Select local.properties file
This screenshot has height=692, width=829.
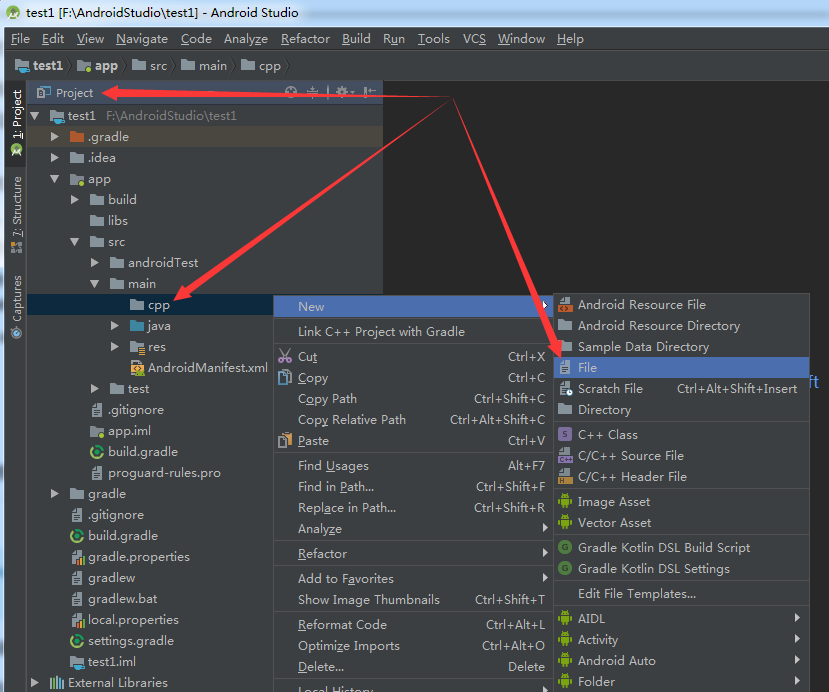125,620
